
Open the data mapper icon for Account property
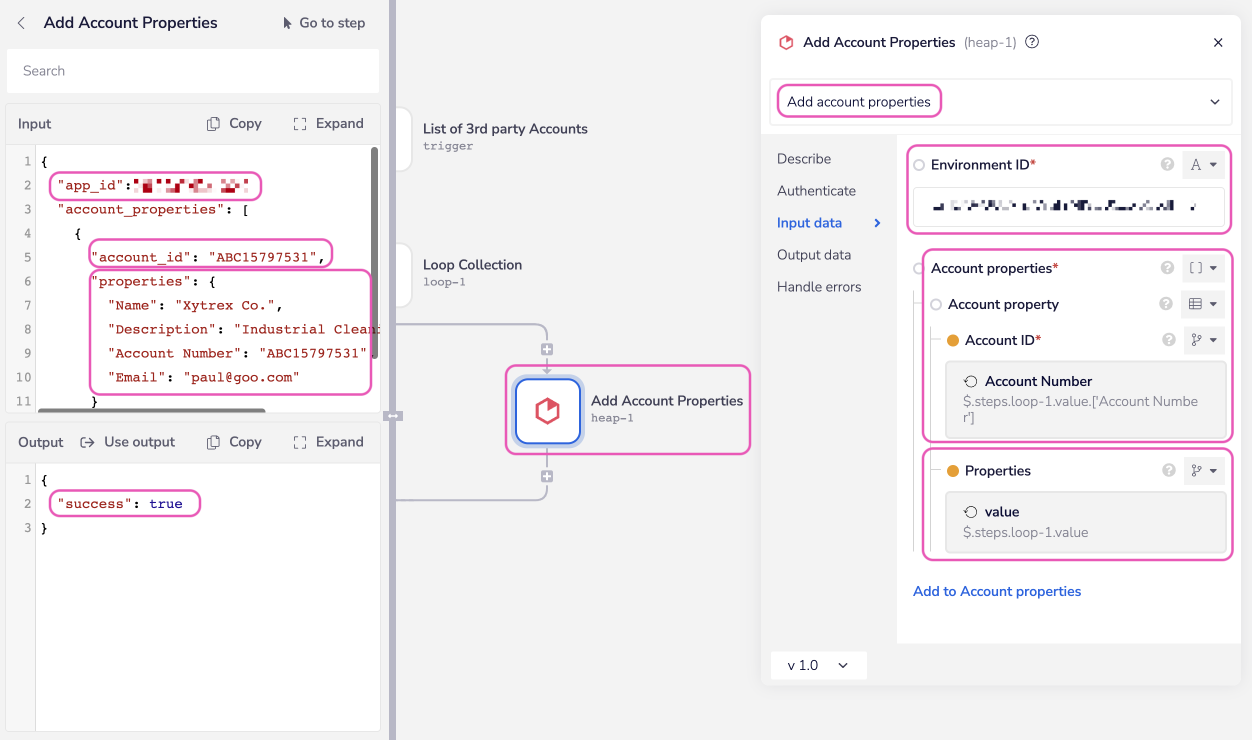pos(1203,303)
